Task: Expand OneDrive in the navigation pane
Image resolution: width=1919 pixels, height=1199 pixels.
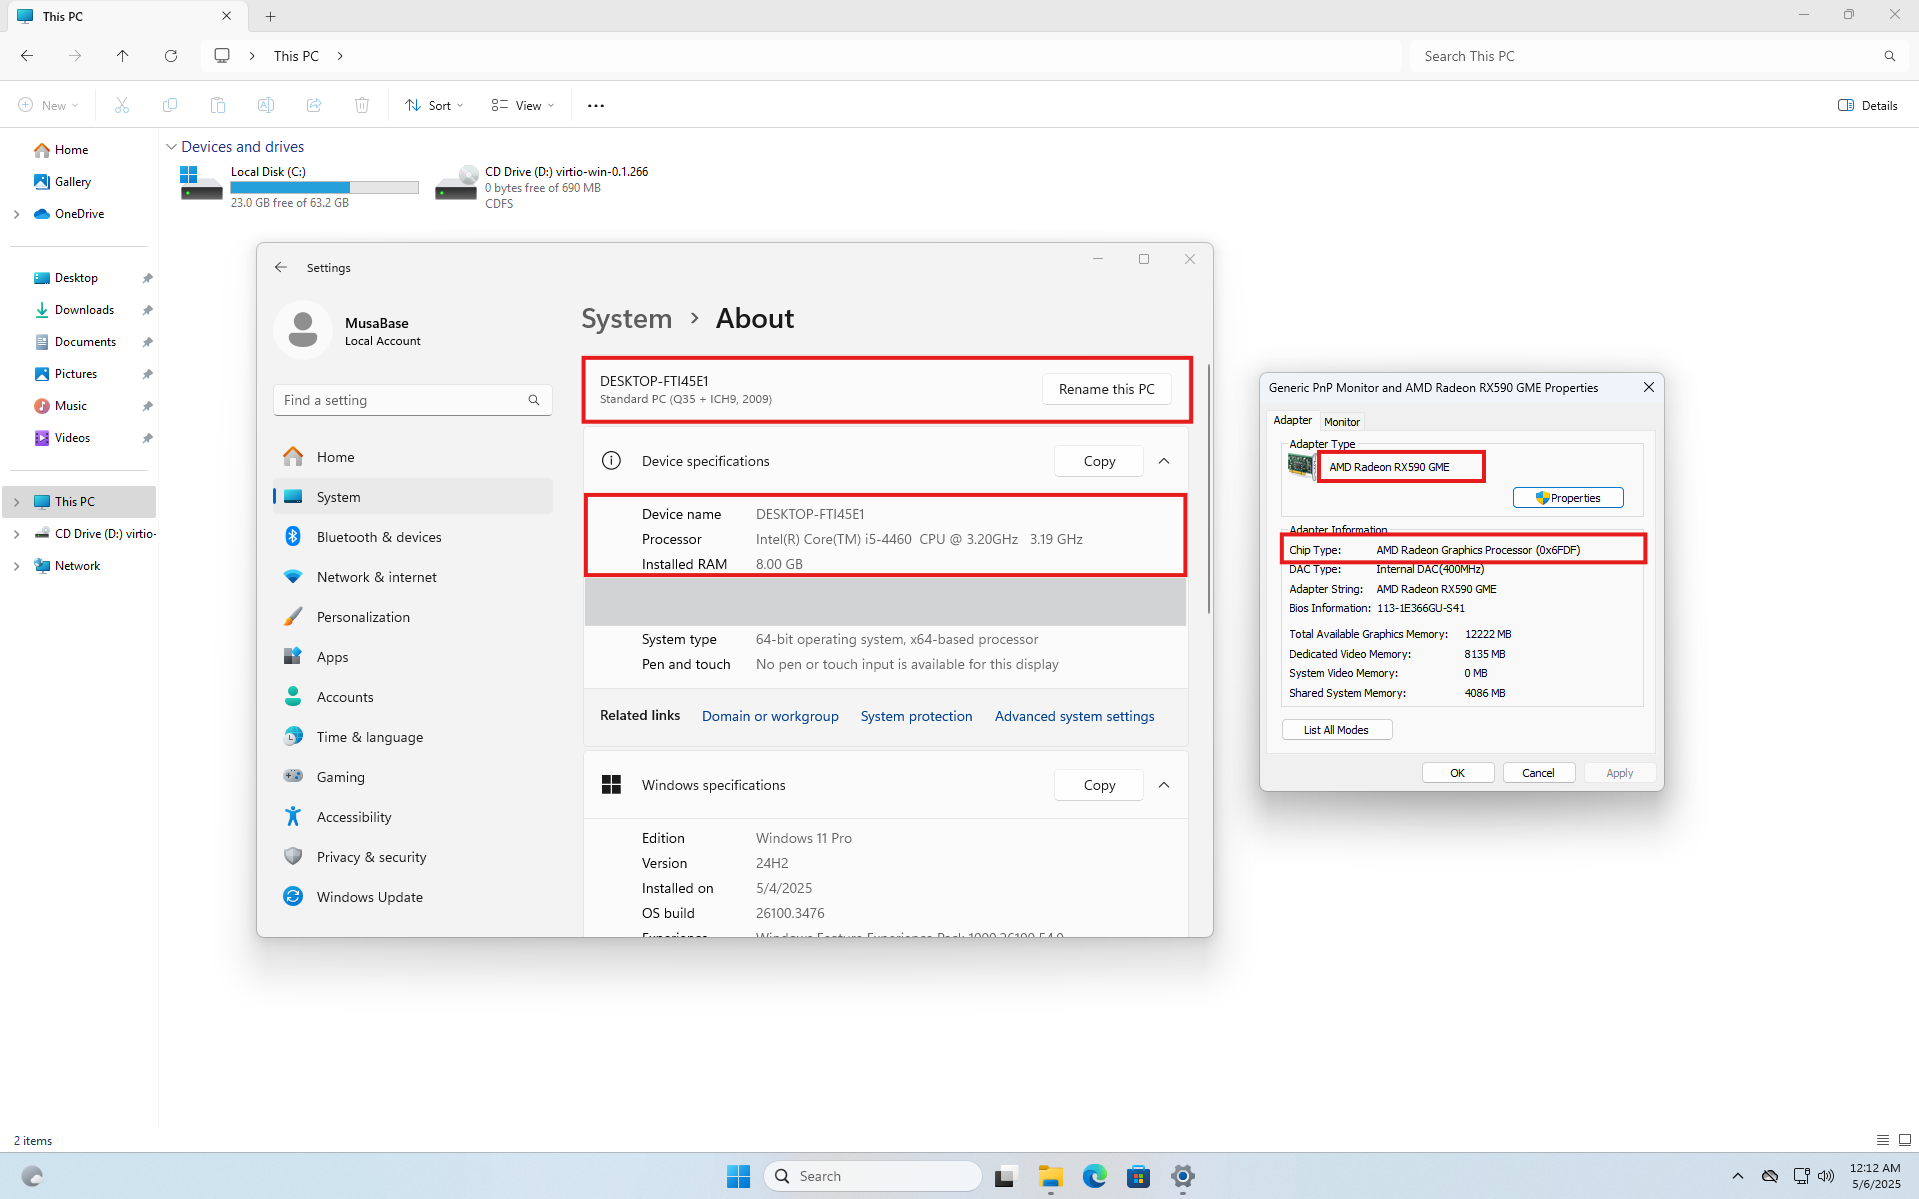Action: coord(16,214)
